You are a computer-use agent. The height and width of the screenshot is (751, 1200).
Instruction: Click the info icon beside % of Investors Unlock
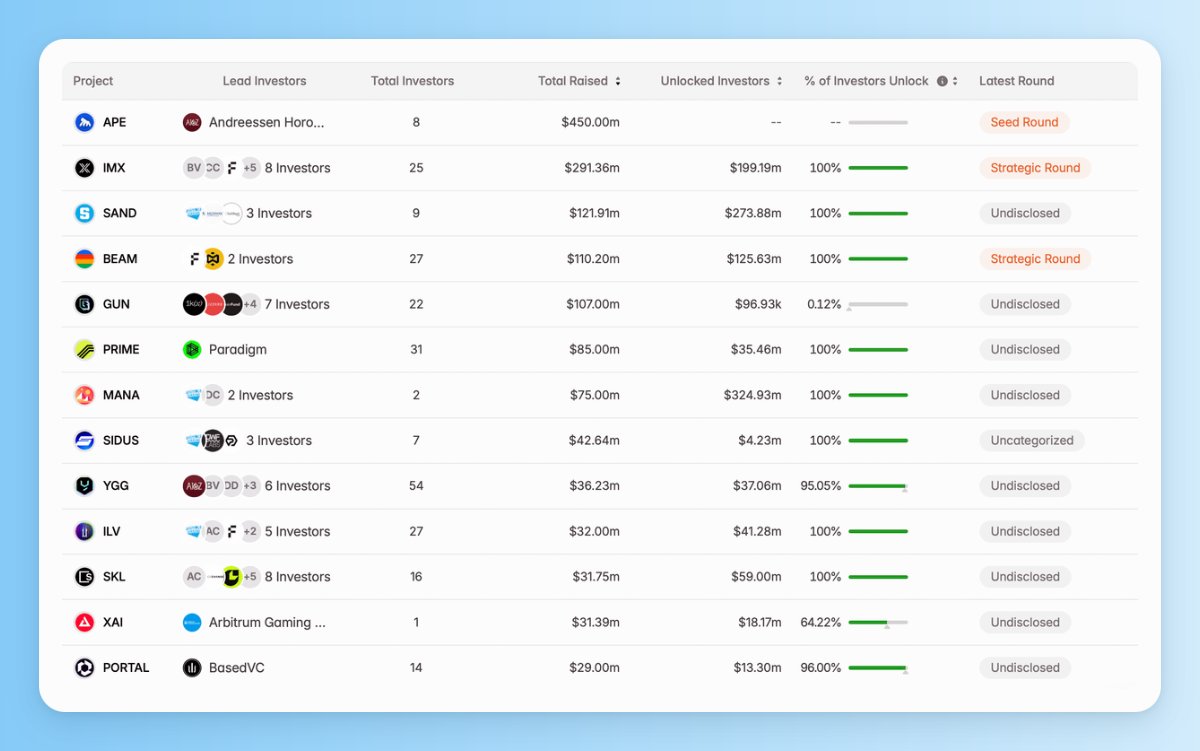[x=942, y=81]
